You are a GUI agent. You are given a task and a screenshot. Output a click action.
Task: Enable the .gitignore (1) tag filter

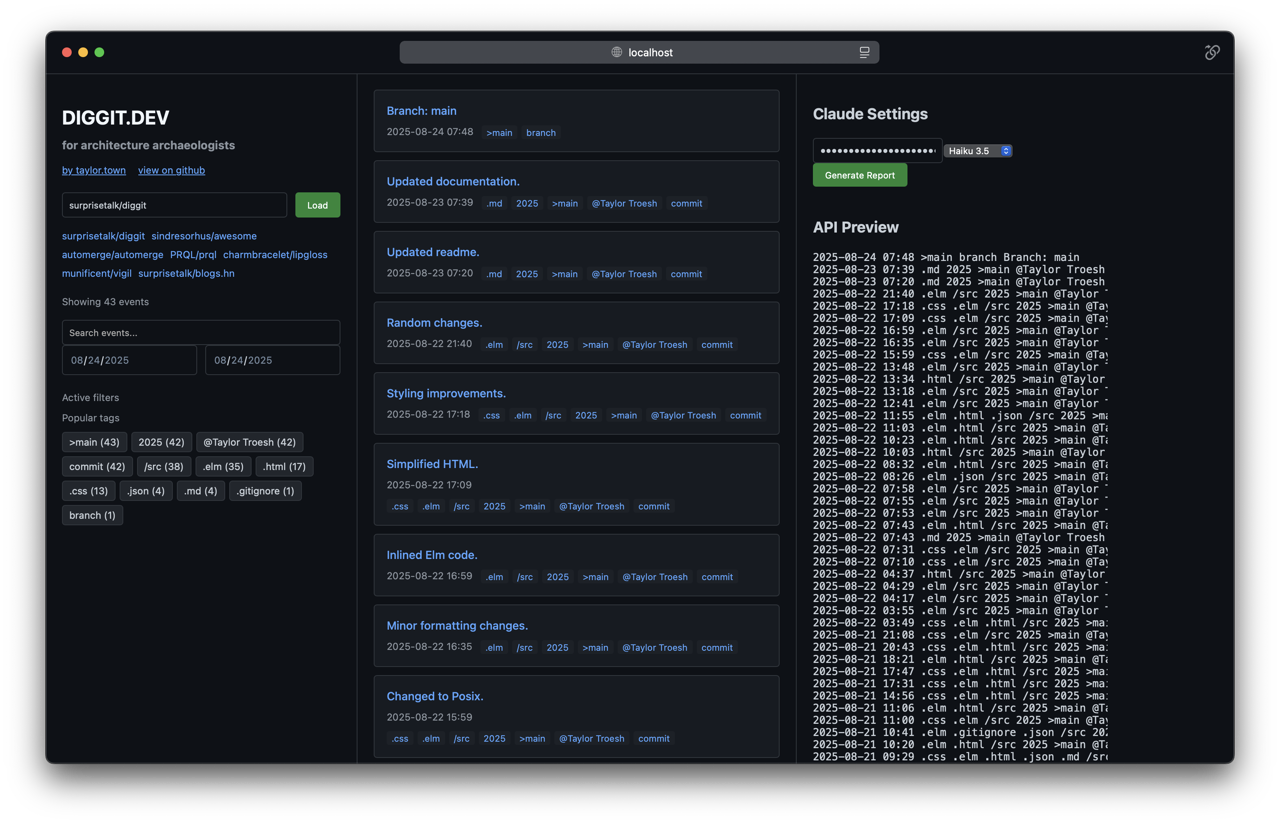[x=265, y=491]
